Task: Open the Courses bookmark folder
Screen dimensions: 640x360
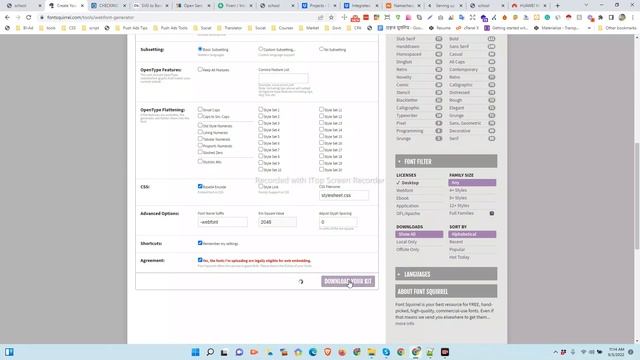Action: 282,28
